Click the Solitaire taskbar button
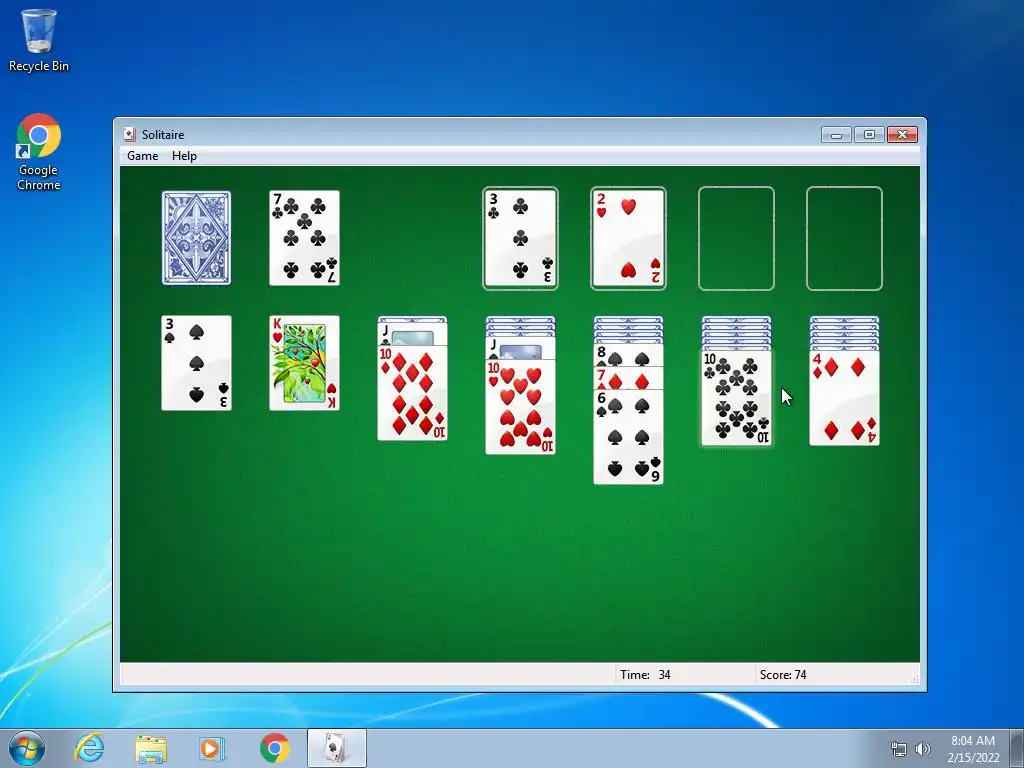The height and width of the screenshot is (768, 1024). coord(336,748)
